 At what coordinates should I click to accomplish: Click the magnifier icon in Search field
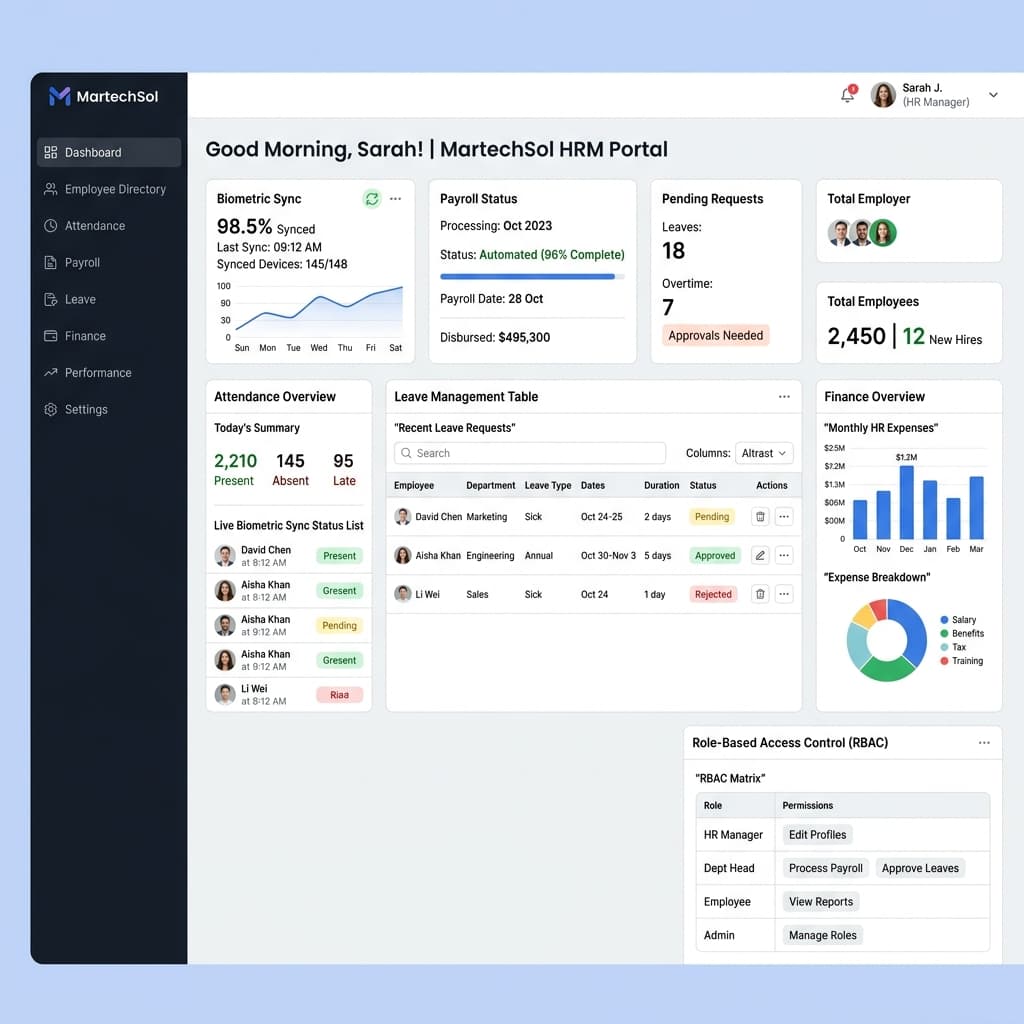pos(406,453)
